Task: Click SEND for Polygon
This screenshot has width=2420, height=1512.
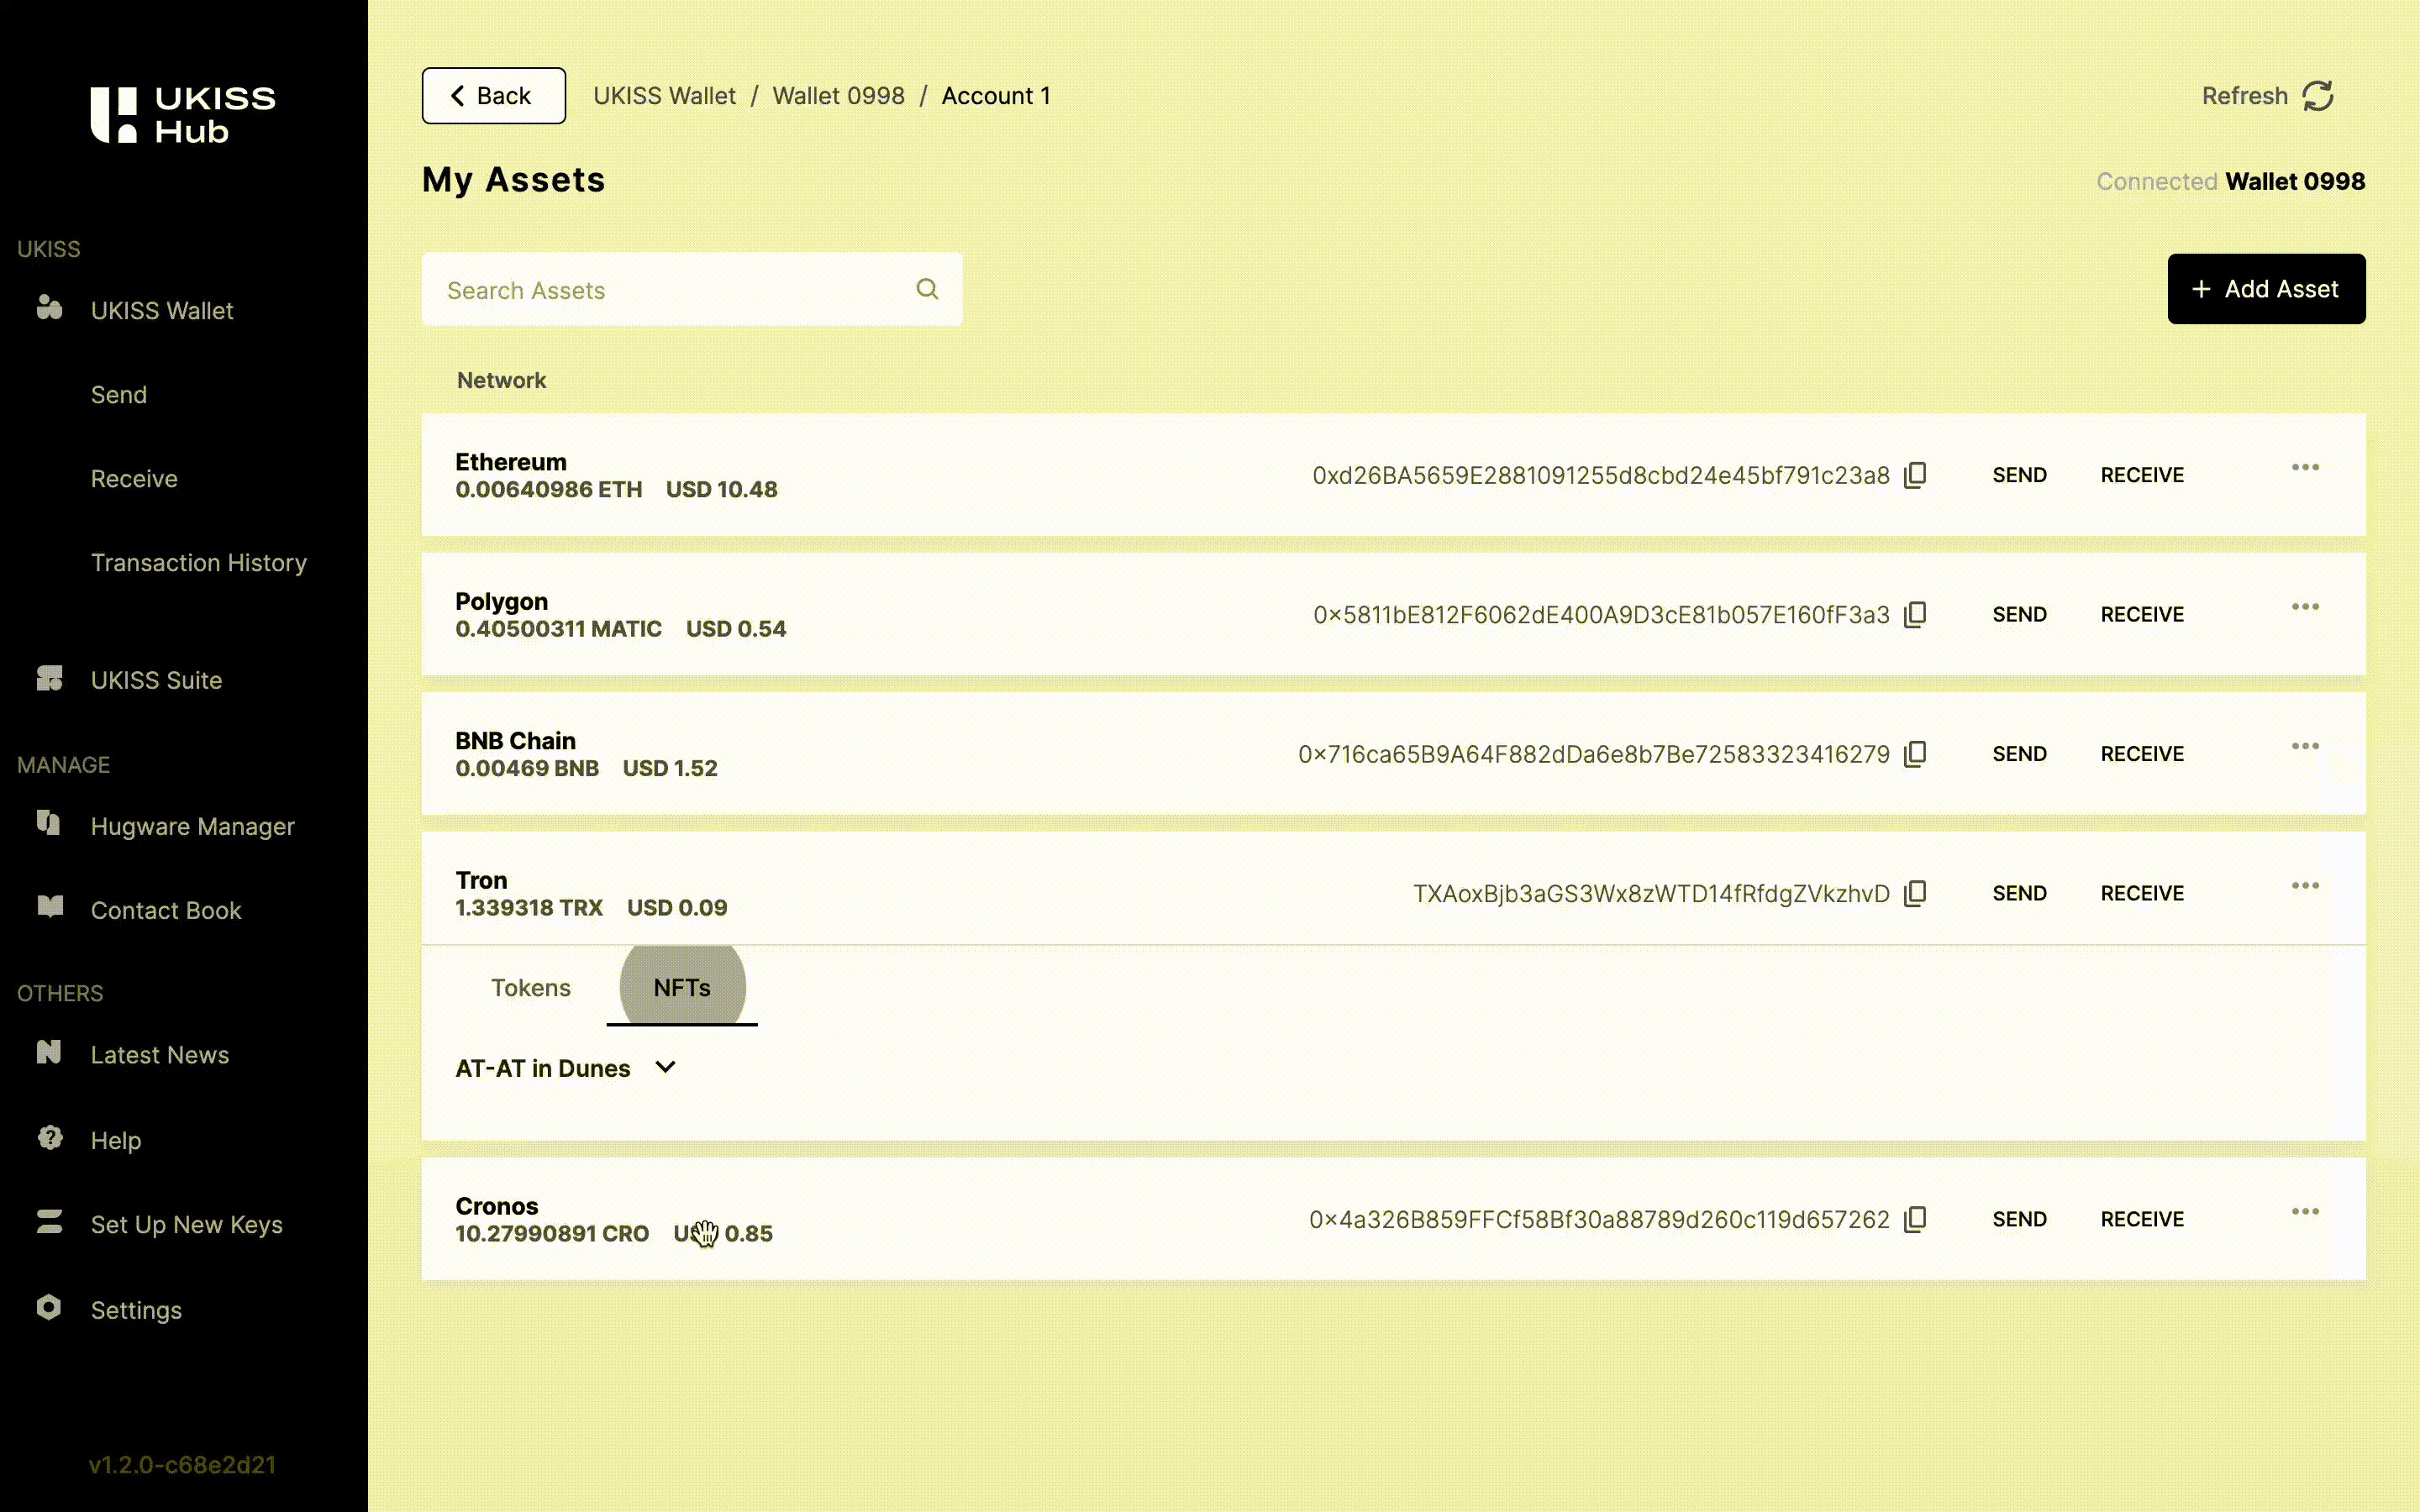Action: [x=2019, y=614]
